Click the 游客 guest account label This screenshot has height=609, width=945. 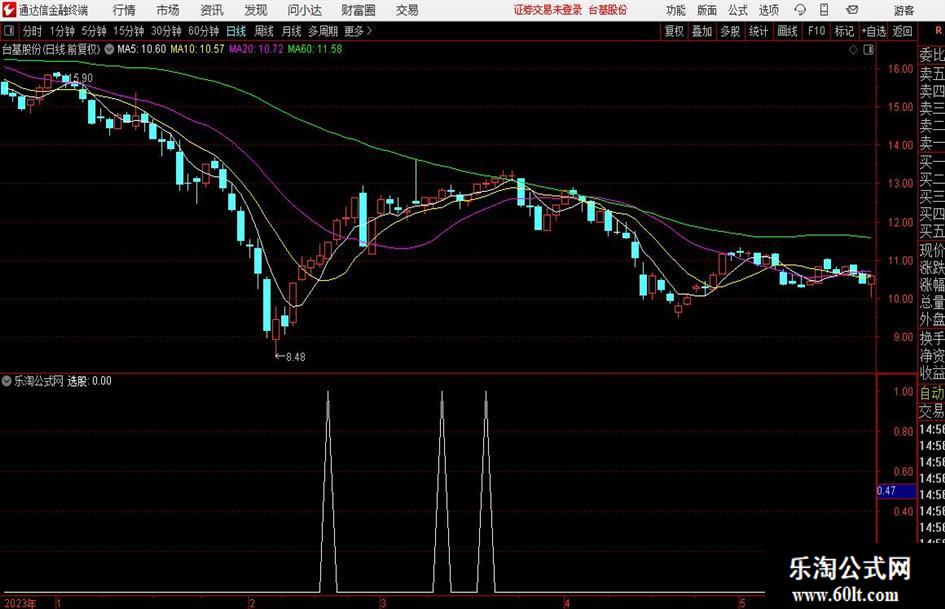click(x=904, y=10)
